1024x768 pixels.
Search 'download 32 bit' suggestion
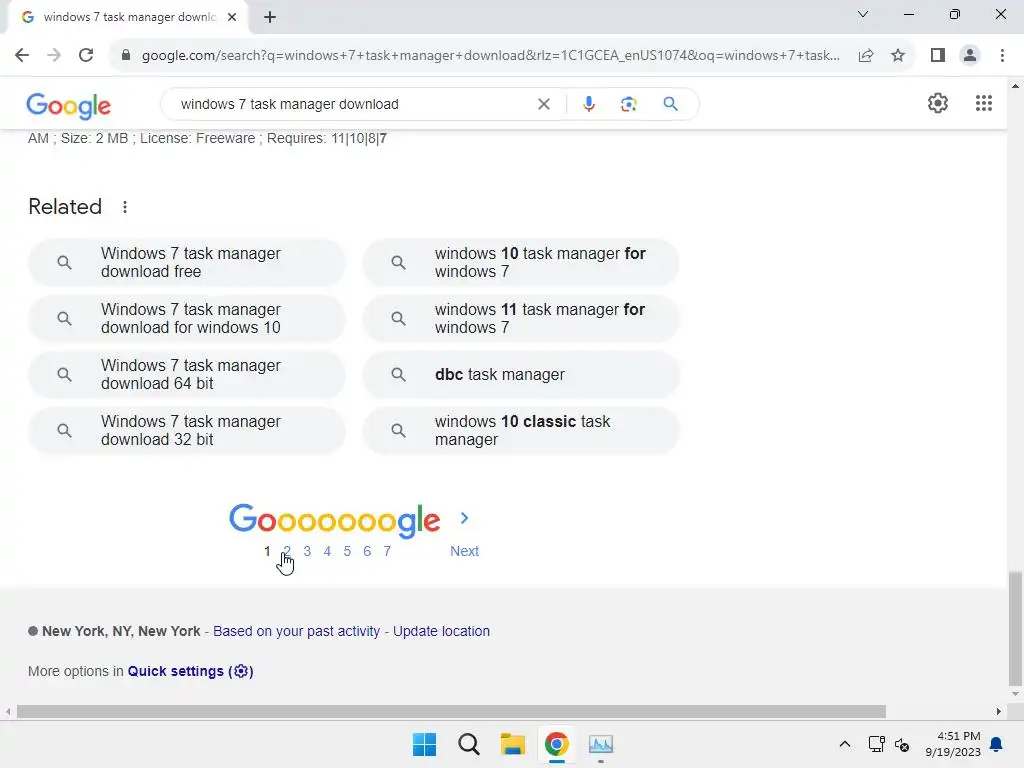[187, 431]
